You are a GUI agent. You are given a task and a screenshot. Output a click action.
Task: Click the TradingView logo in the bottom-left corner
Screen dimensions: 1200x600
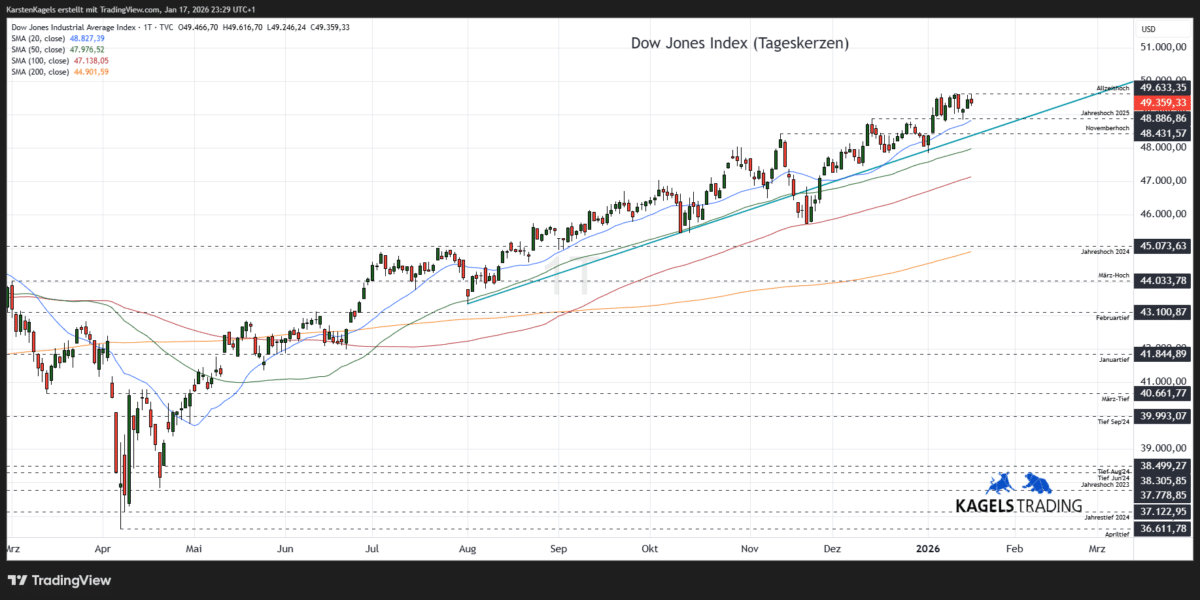(x=60, y=580)
